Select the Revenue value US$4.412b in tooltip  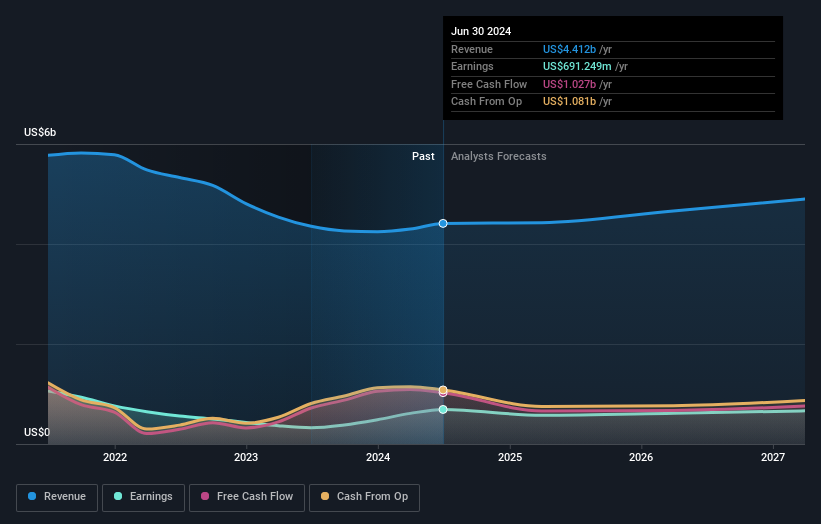[569, 49]
